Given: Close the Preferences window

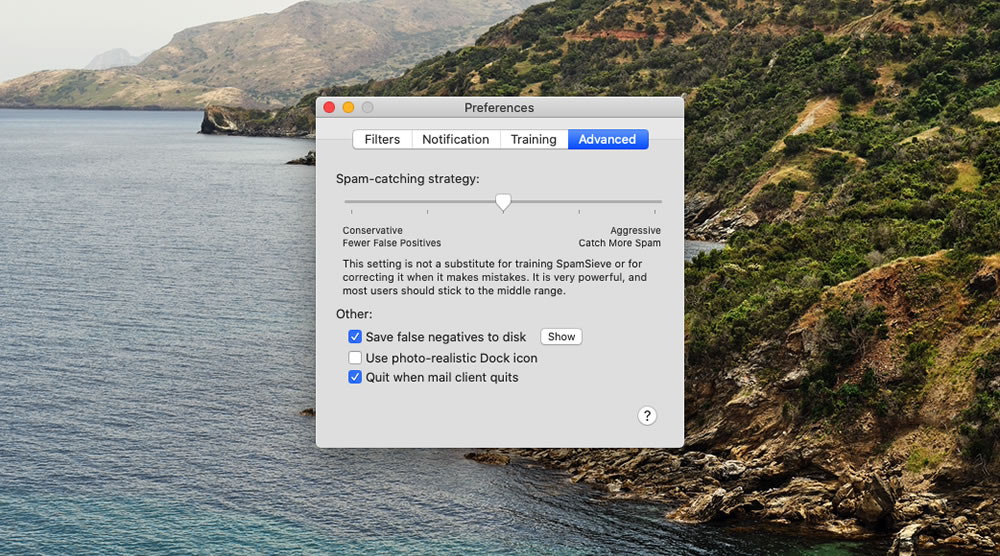Looking at the screenshot, I should point(329,107).
